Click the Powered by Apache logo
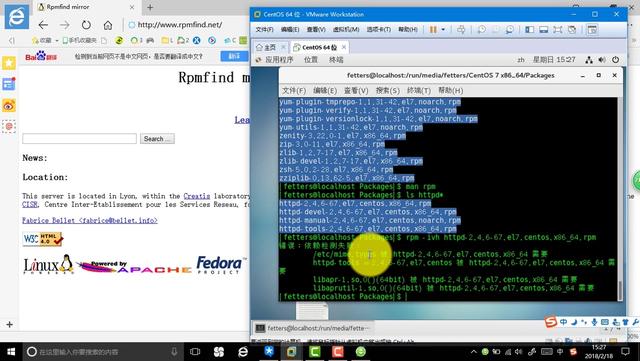The width and height of the screenshot is (640, 361). (x=134, y=267)
